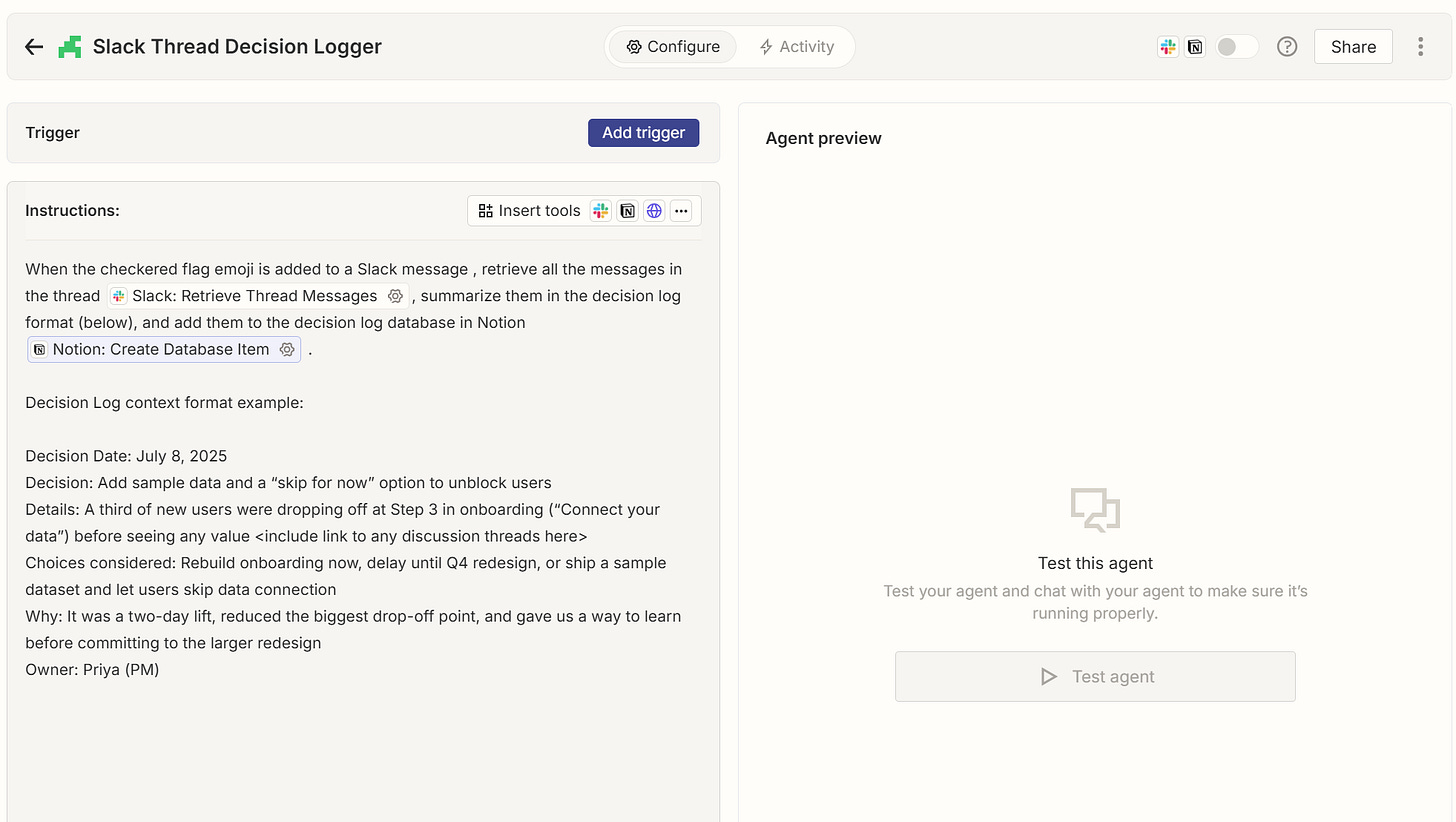1456x822 pixels.
Task: Click the 'Decision Log context format example:' text
Action: [x=164, y=403]
